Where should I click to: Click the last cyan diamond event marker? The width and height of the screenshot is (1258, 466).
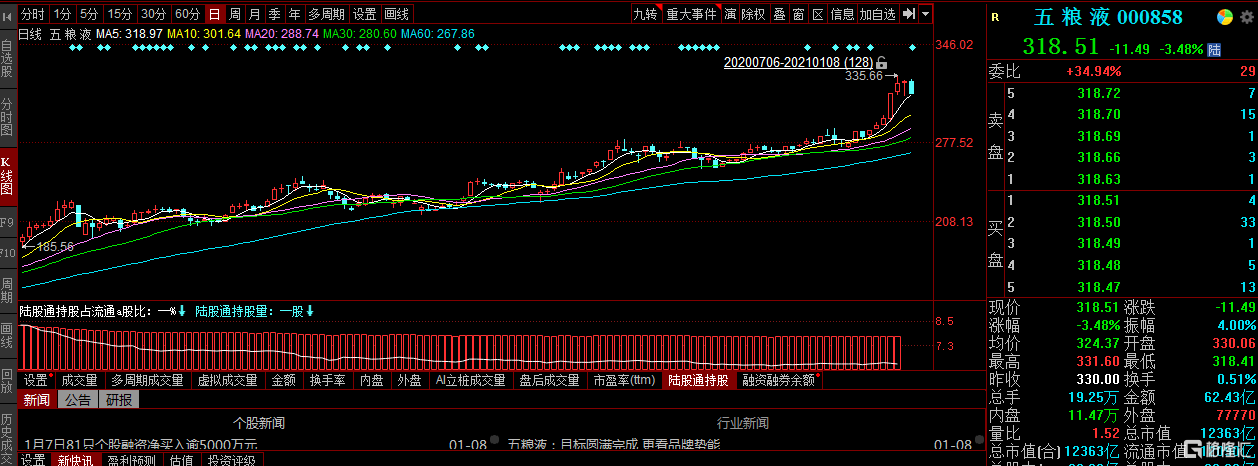click(912, 47)
